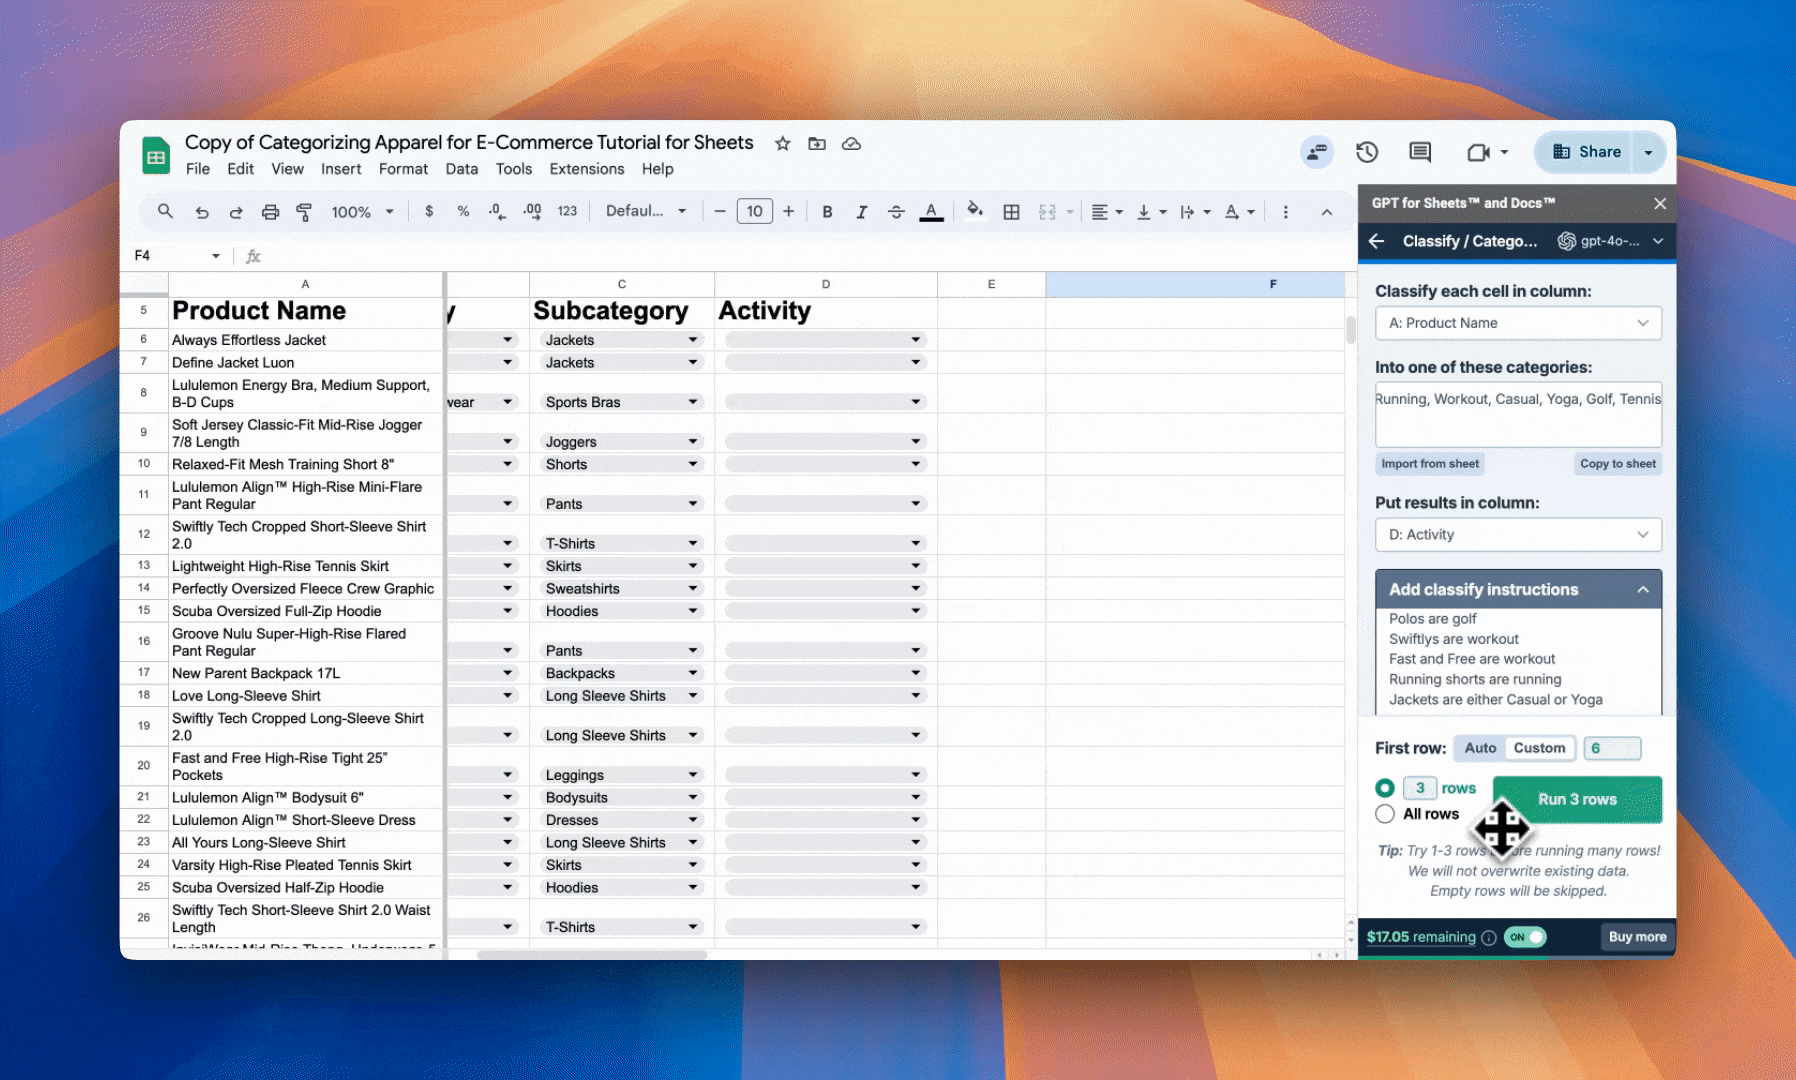Close the GPT for Sheets sidebar
1796x1080 pixels.
coord(1660,203)
